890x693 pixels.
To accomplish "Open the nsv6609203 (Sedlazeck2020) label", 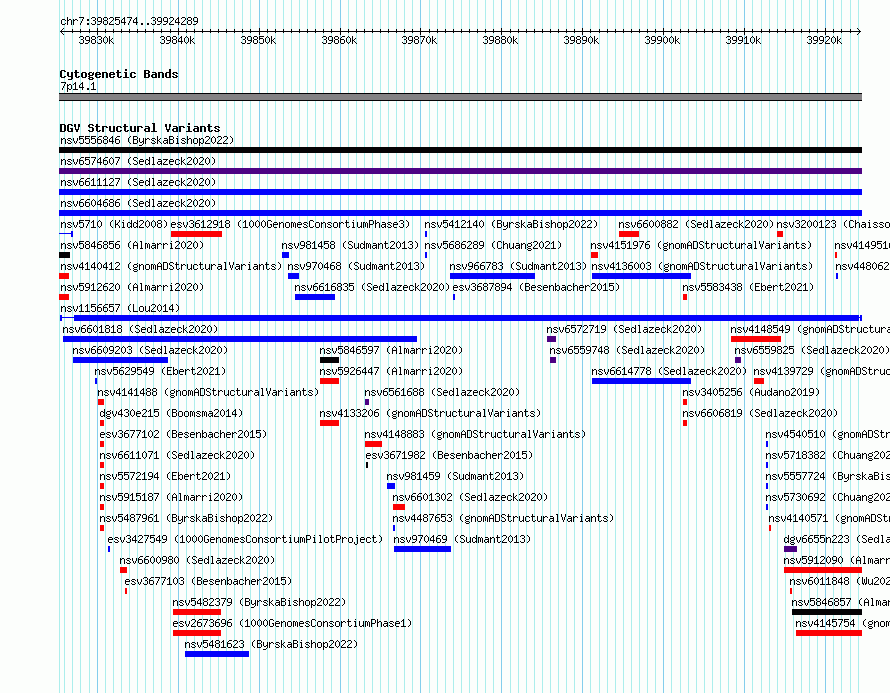I will [x=150, y=350].
